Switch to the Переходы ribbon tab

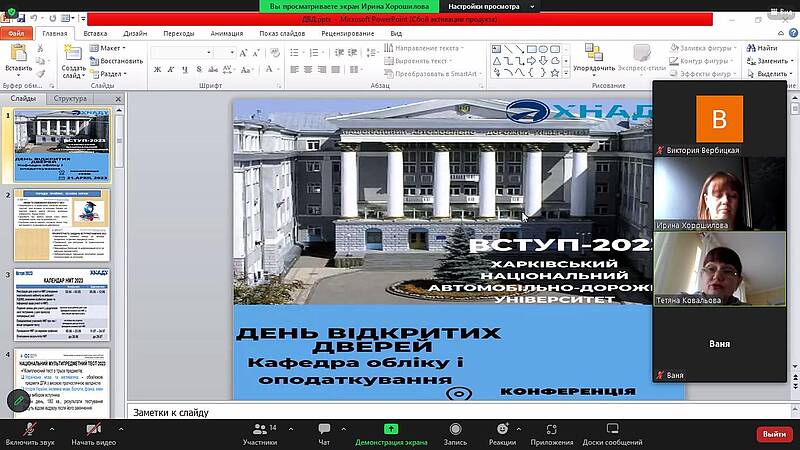point(179,33)
